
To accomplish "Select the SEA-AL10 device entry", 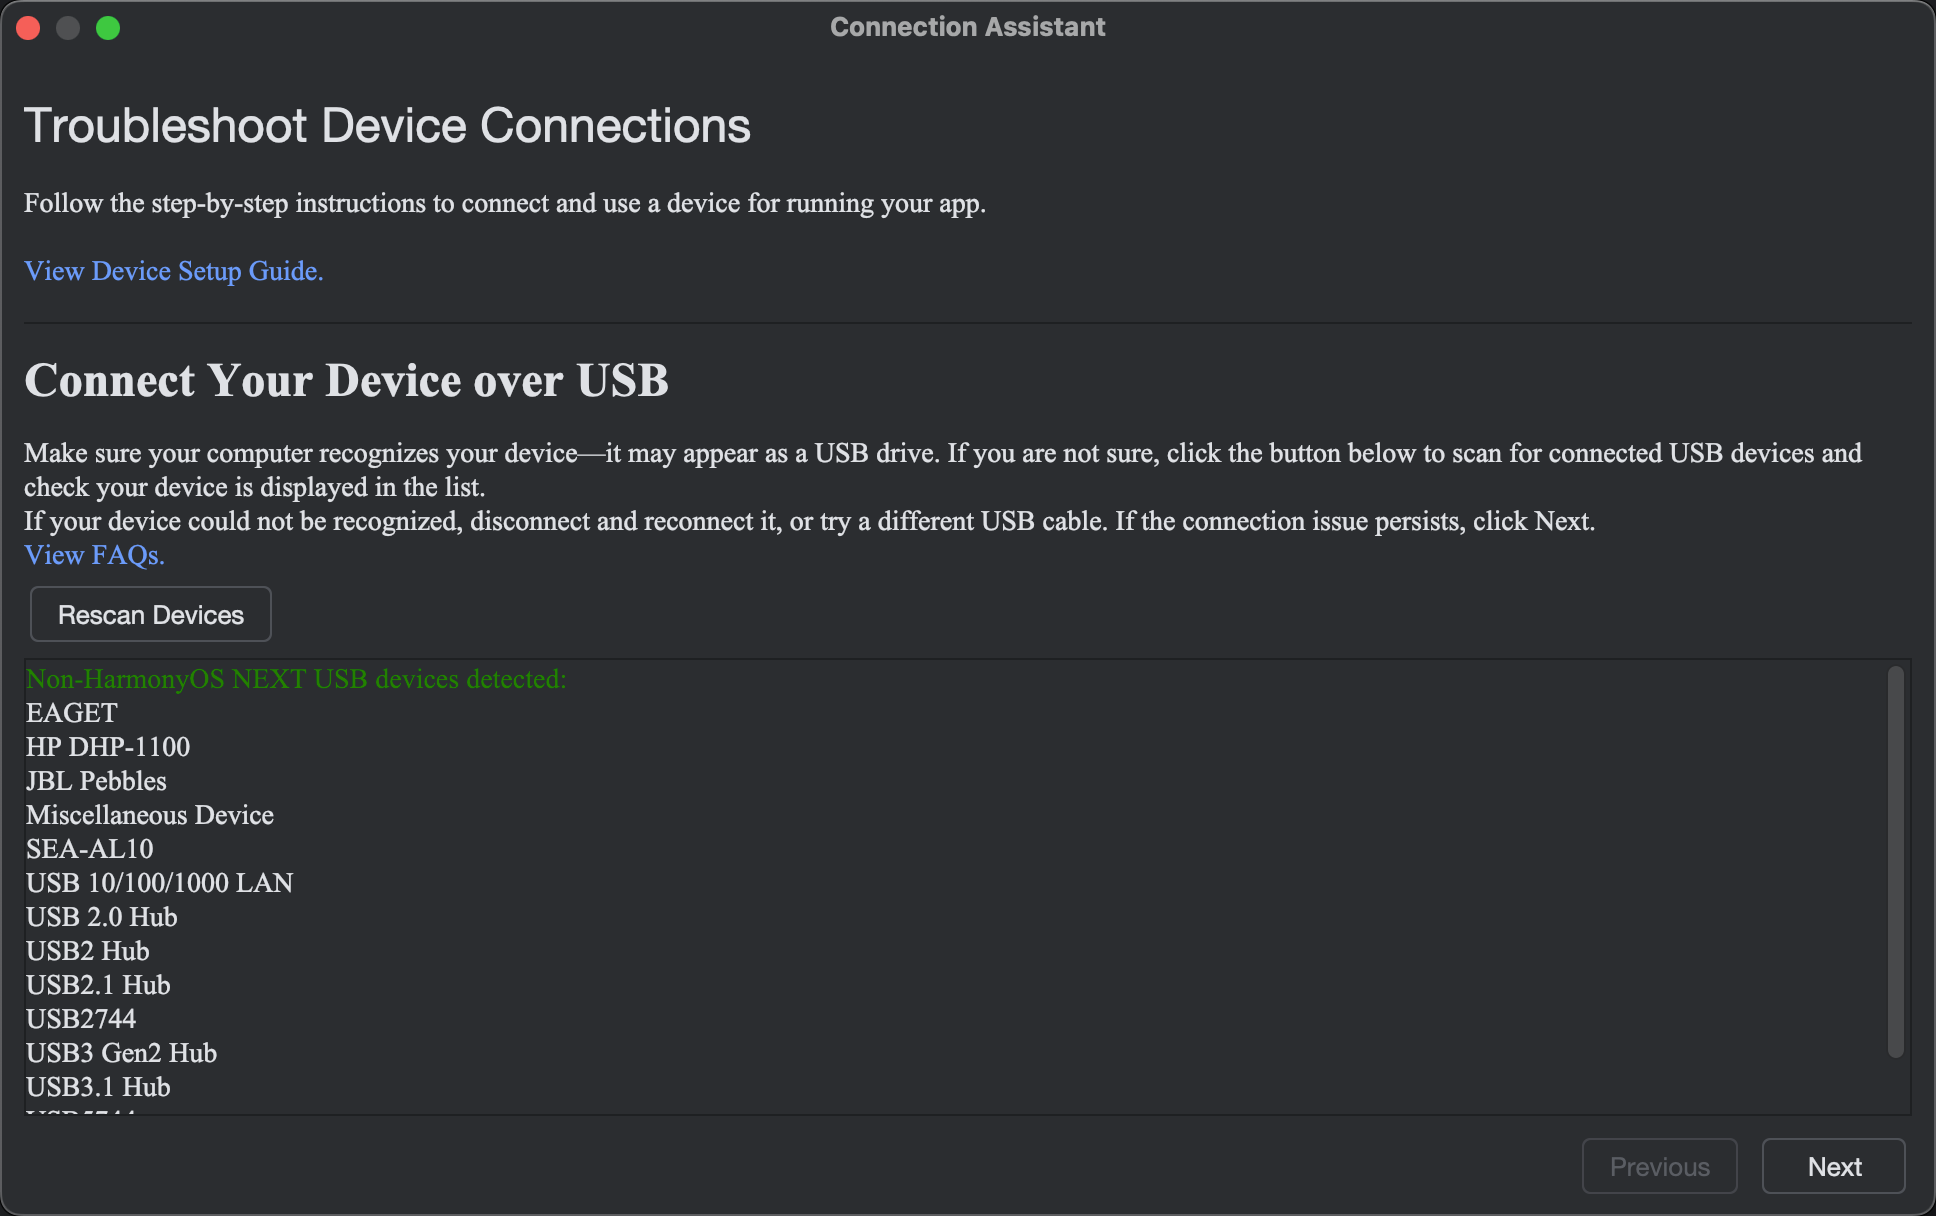I will click(90, 849).
